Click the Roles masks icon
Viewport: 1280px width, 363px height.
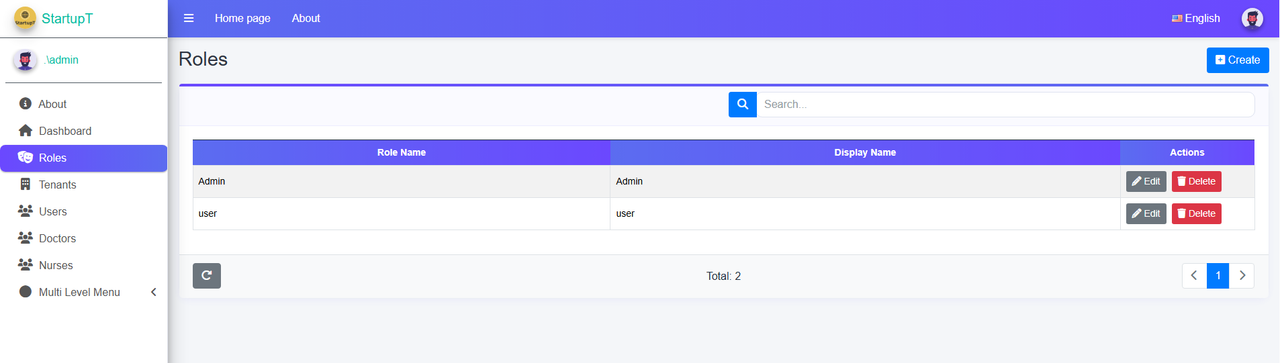[x=26, y=158]
